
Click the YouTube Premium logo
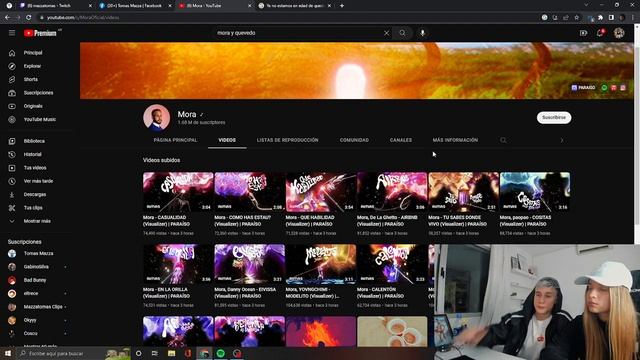(40, 33)
